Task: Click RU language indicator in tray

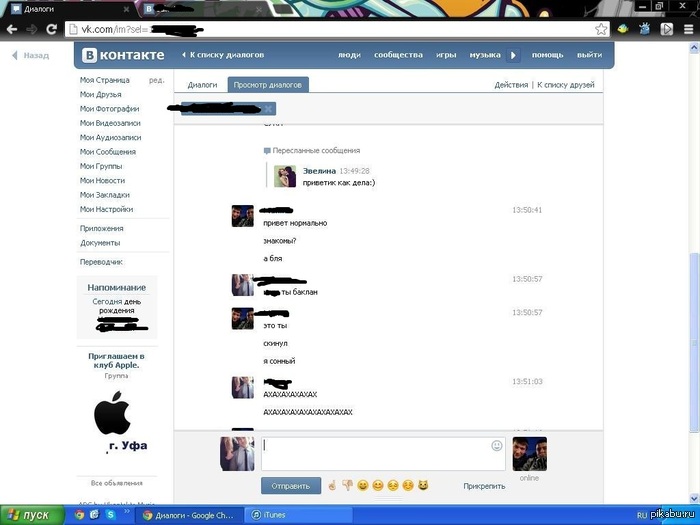Action: 642,515
